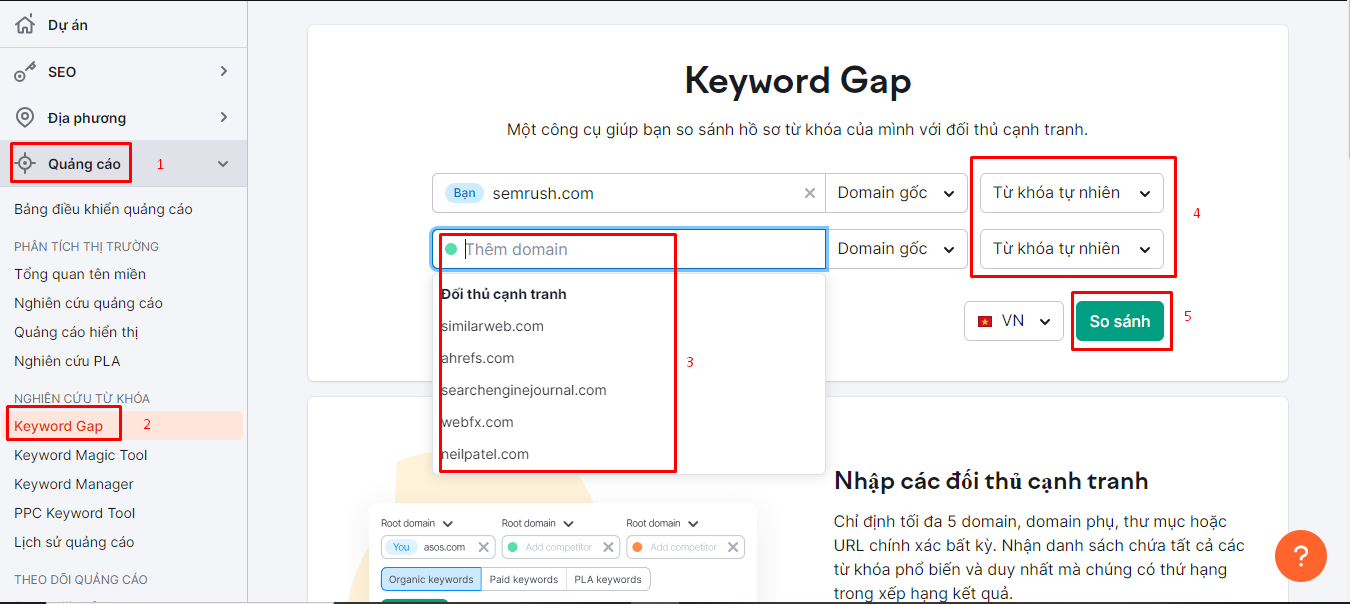Select PLA keywords tab in illustration
Viewport: 1350px width, 604px height.
[x=607, y=579]
